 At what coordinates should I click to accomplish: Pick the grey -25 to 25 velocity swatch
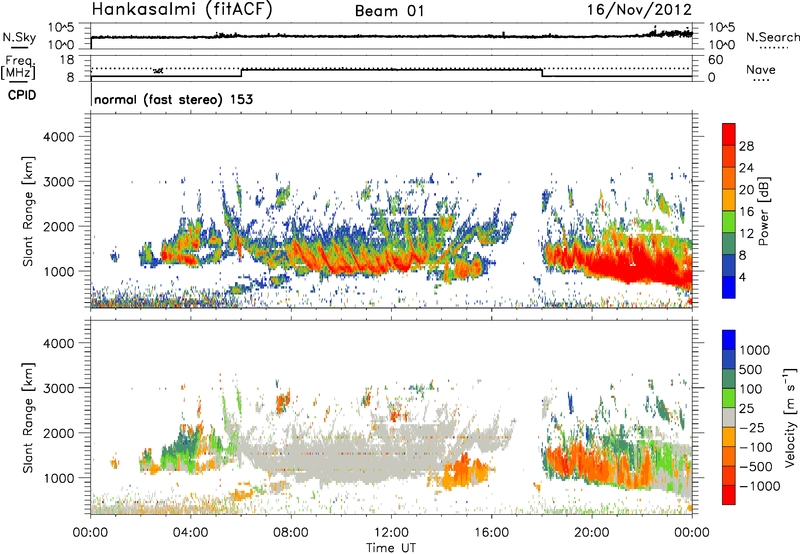pos(729,417)
